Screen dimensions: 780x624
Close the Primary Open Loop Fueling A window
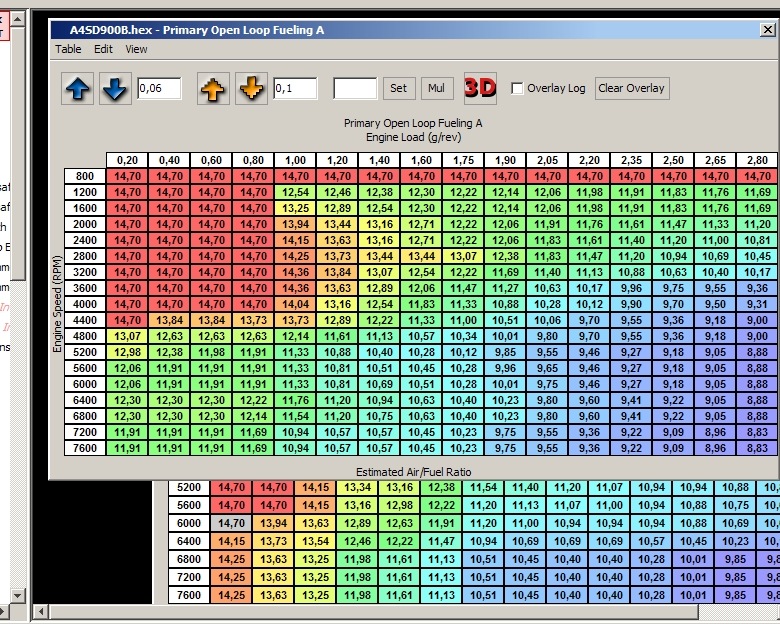point(768,30)
